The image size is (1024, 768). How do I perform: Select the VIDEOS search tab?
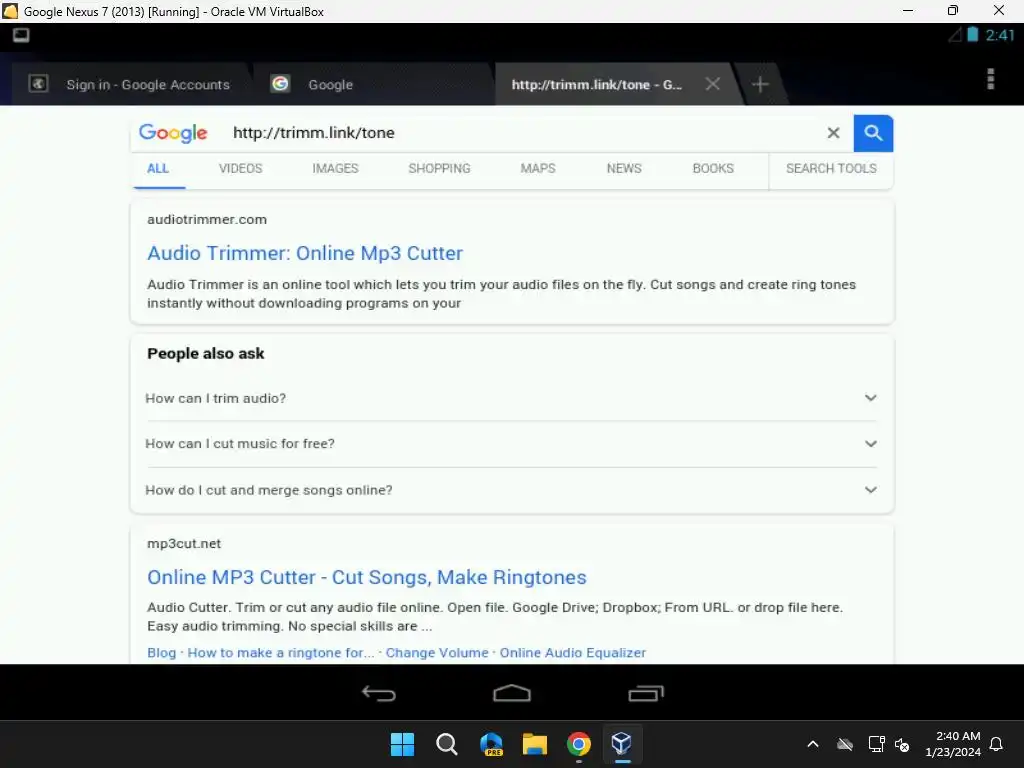coord(240,168)
